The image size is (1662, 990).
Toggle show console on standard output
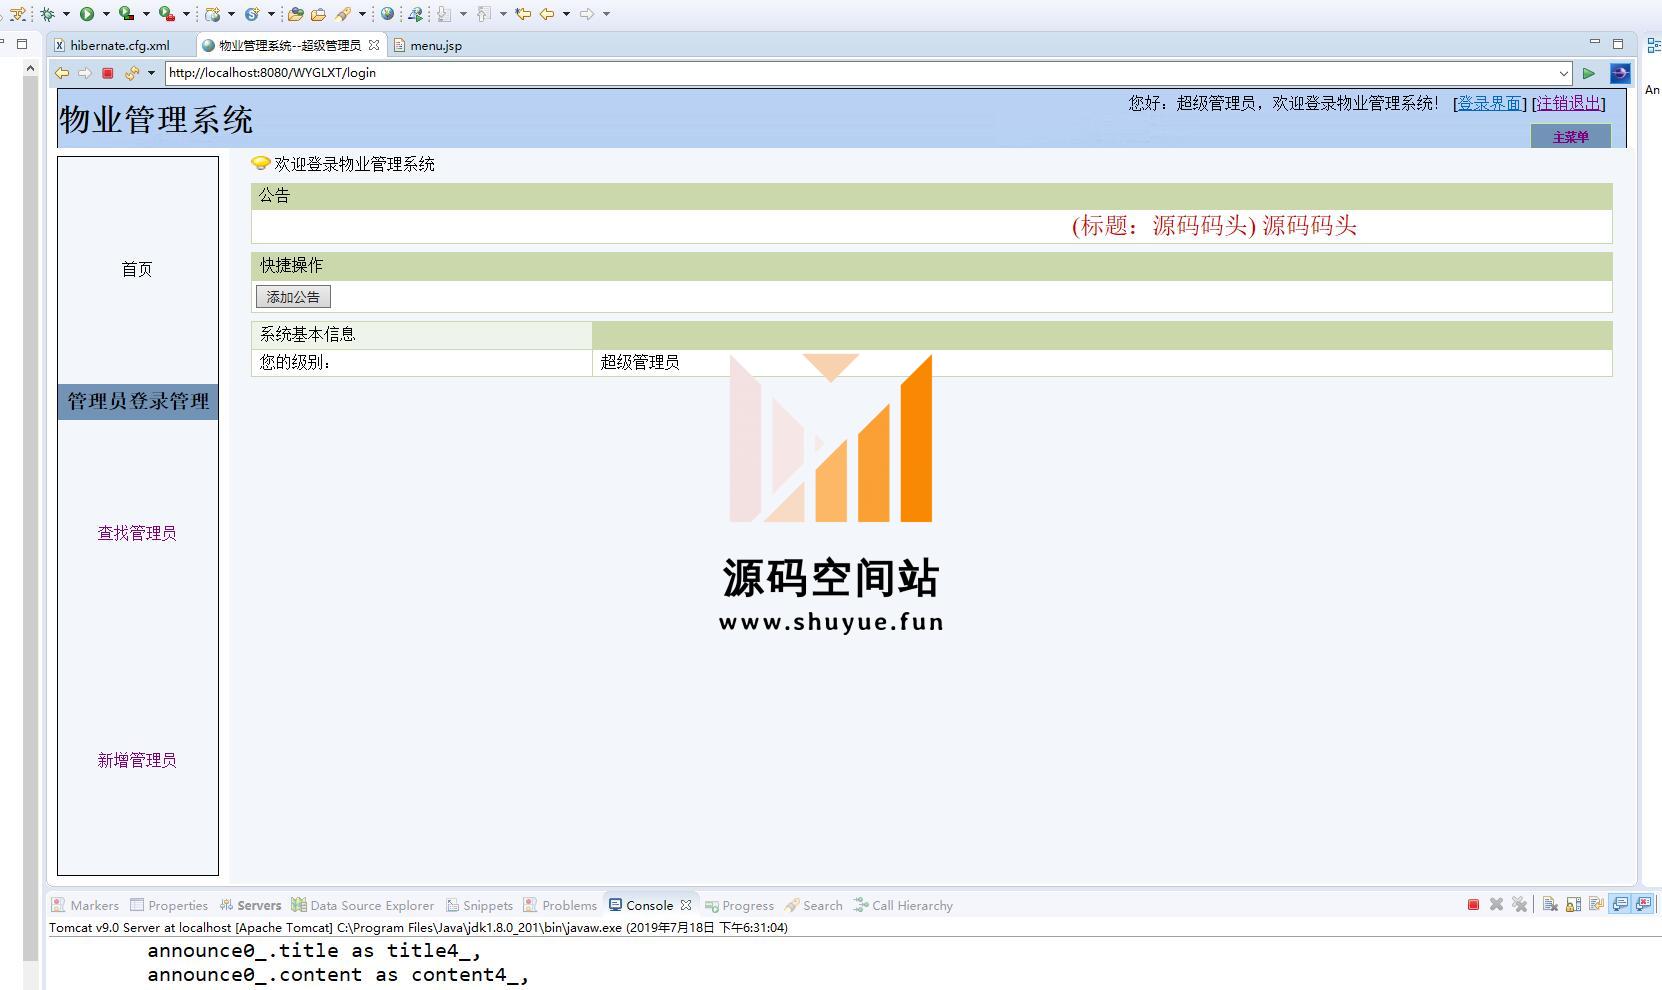1620,904
